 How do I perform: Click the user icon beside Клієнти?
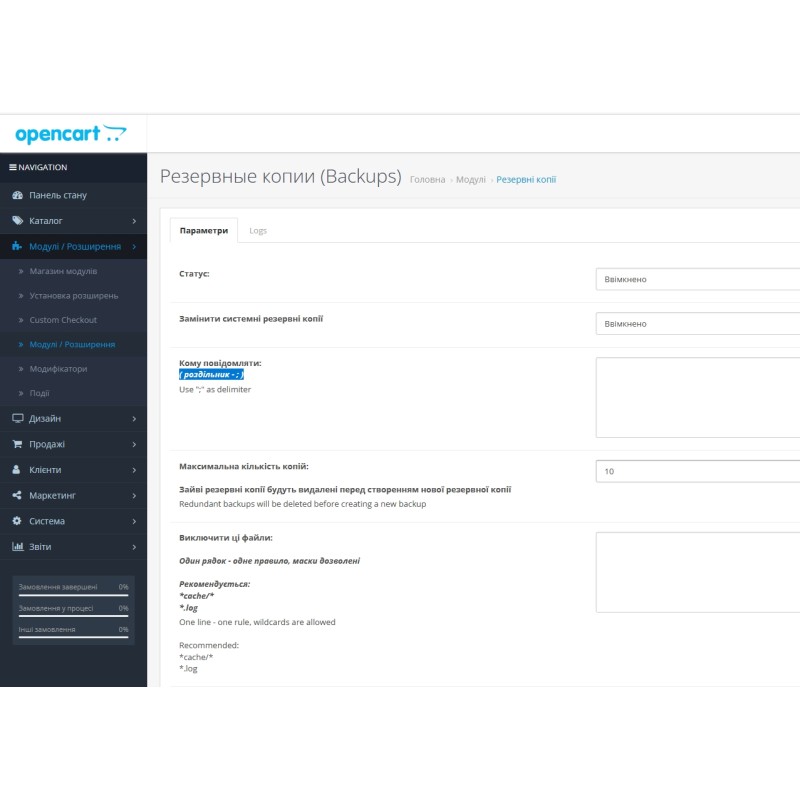[x=17, y=470]
